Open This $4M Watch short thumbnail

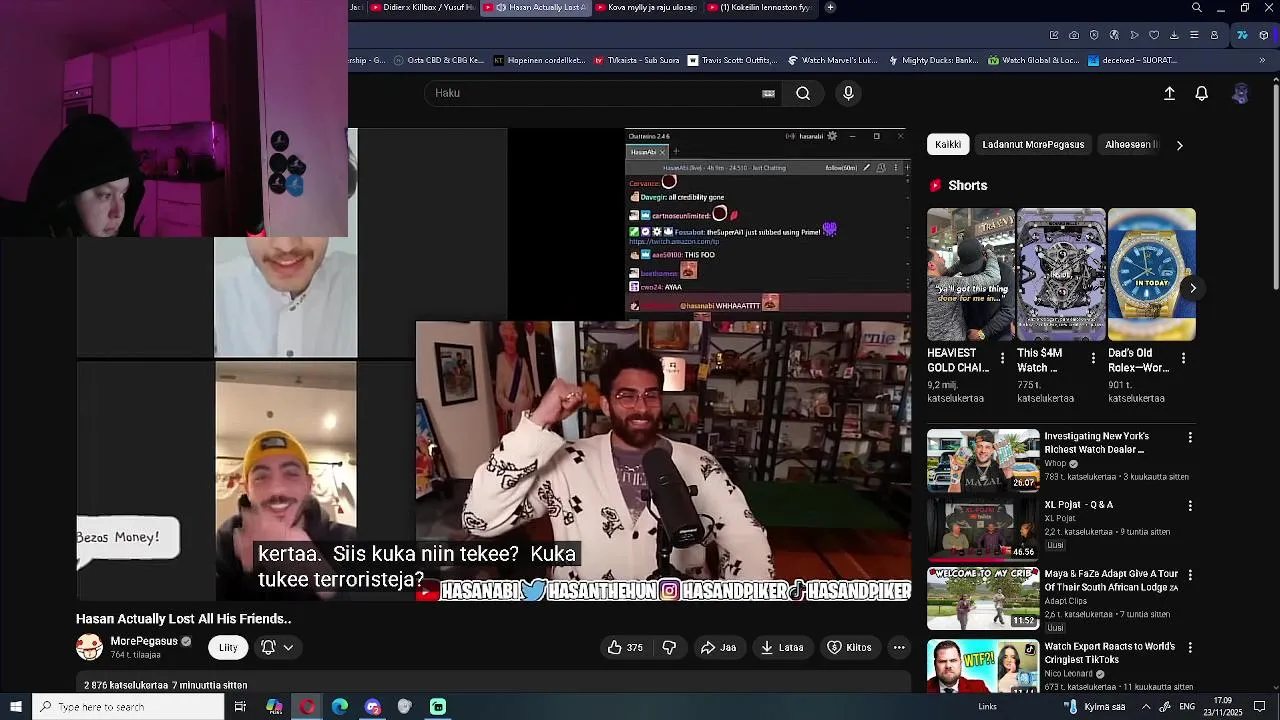1061,275
